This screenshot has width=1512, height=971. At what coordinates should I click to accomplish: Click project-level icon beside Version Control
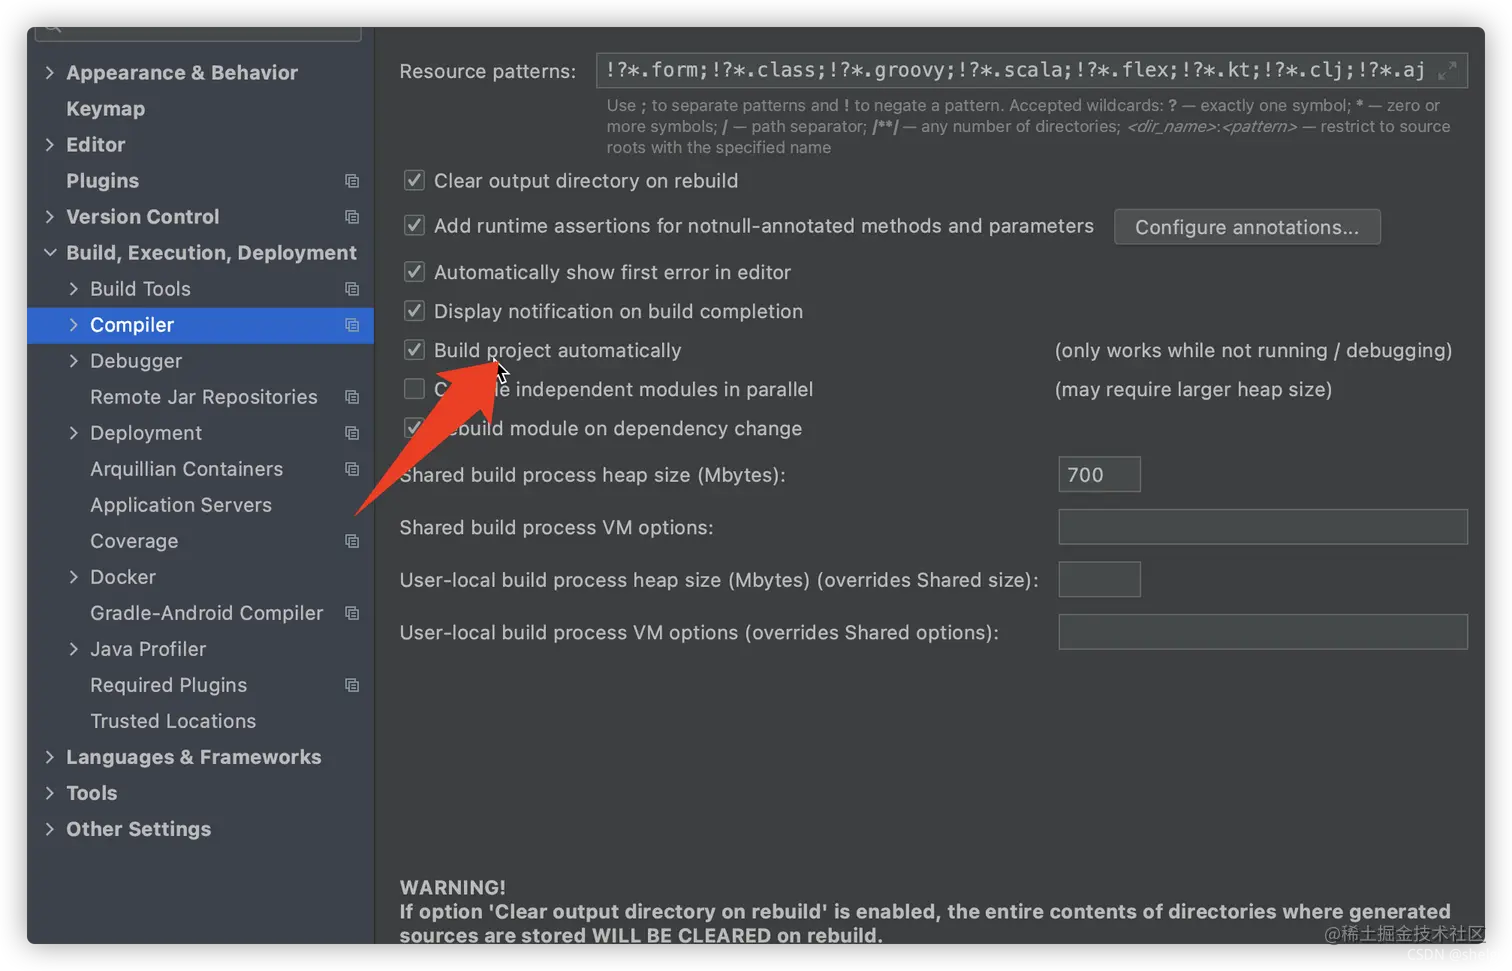coord(352,217)
